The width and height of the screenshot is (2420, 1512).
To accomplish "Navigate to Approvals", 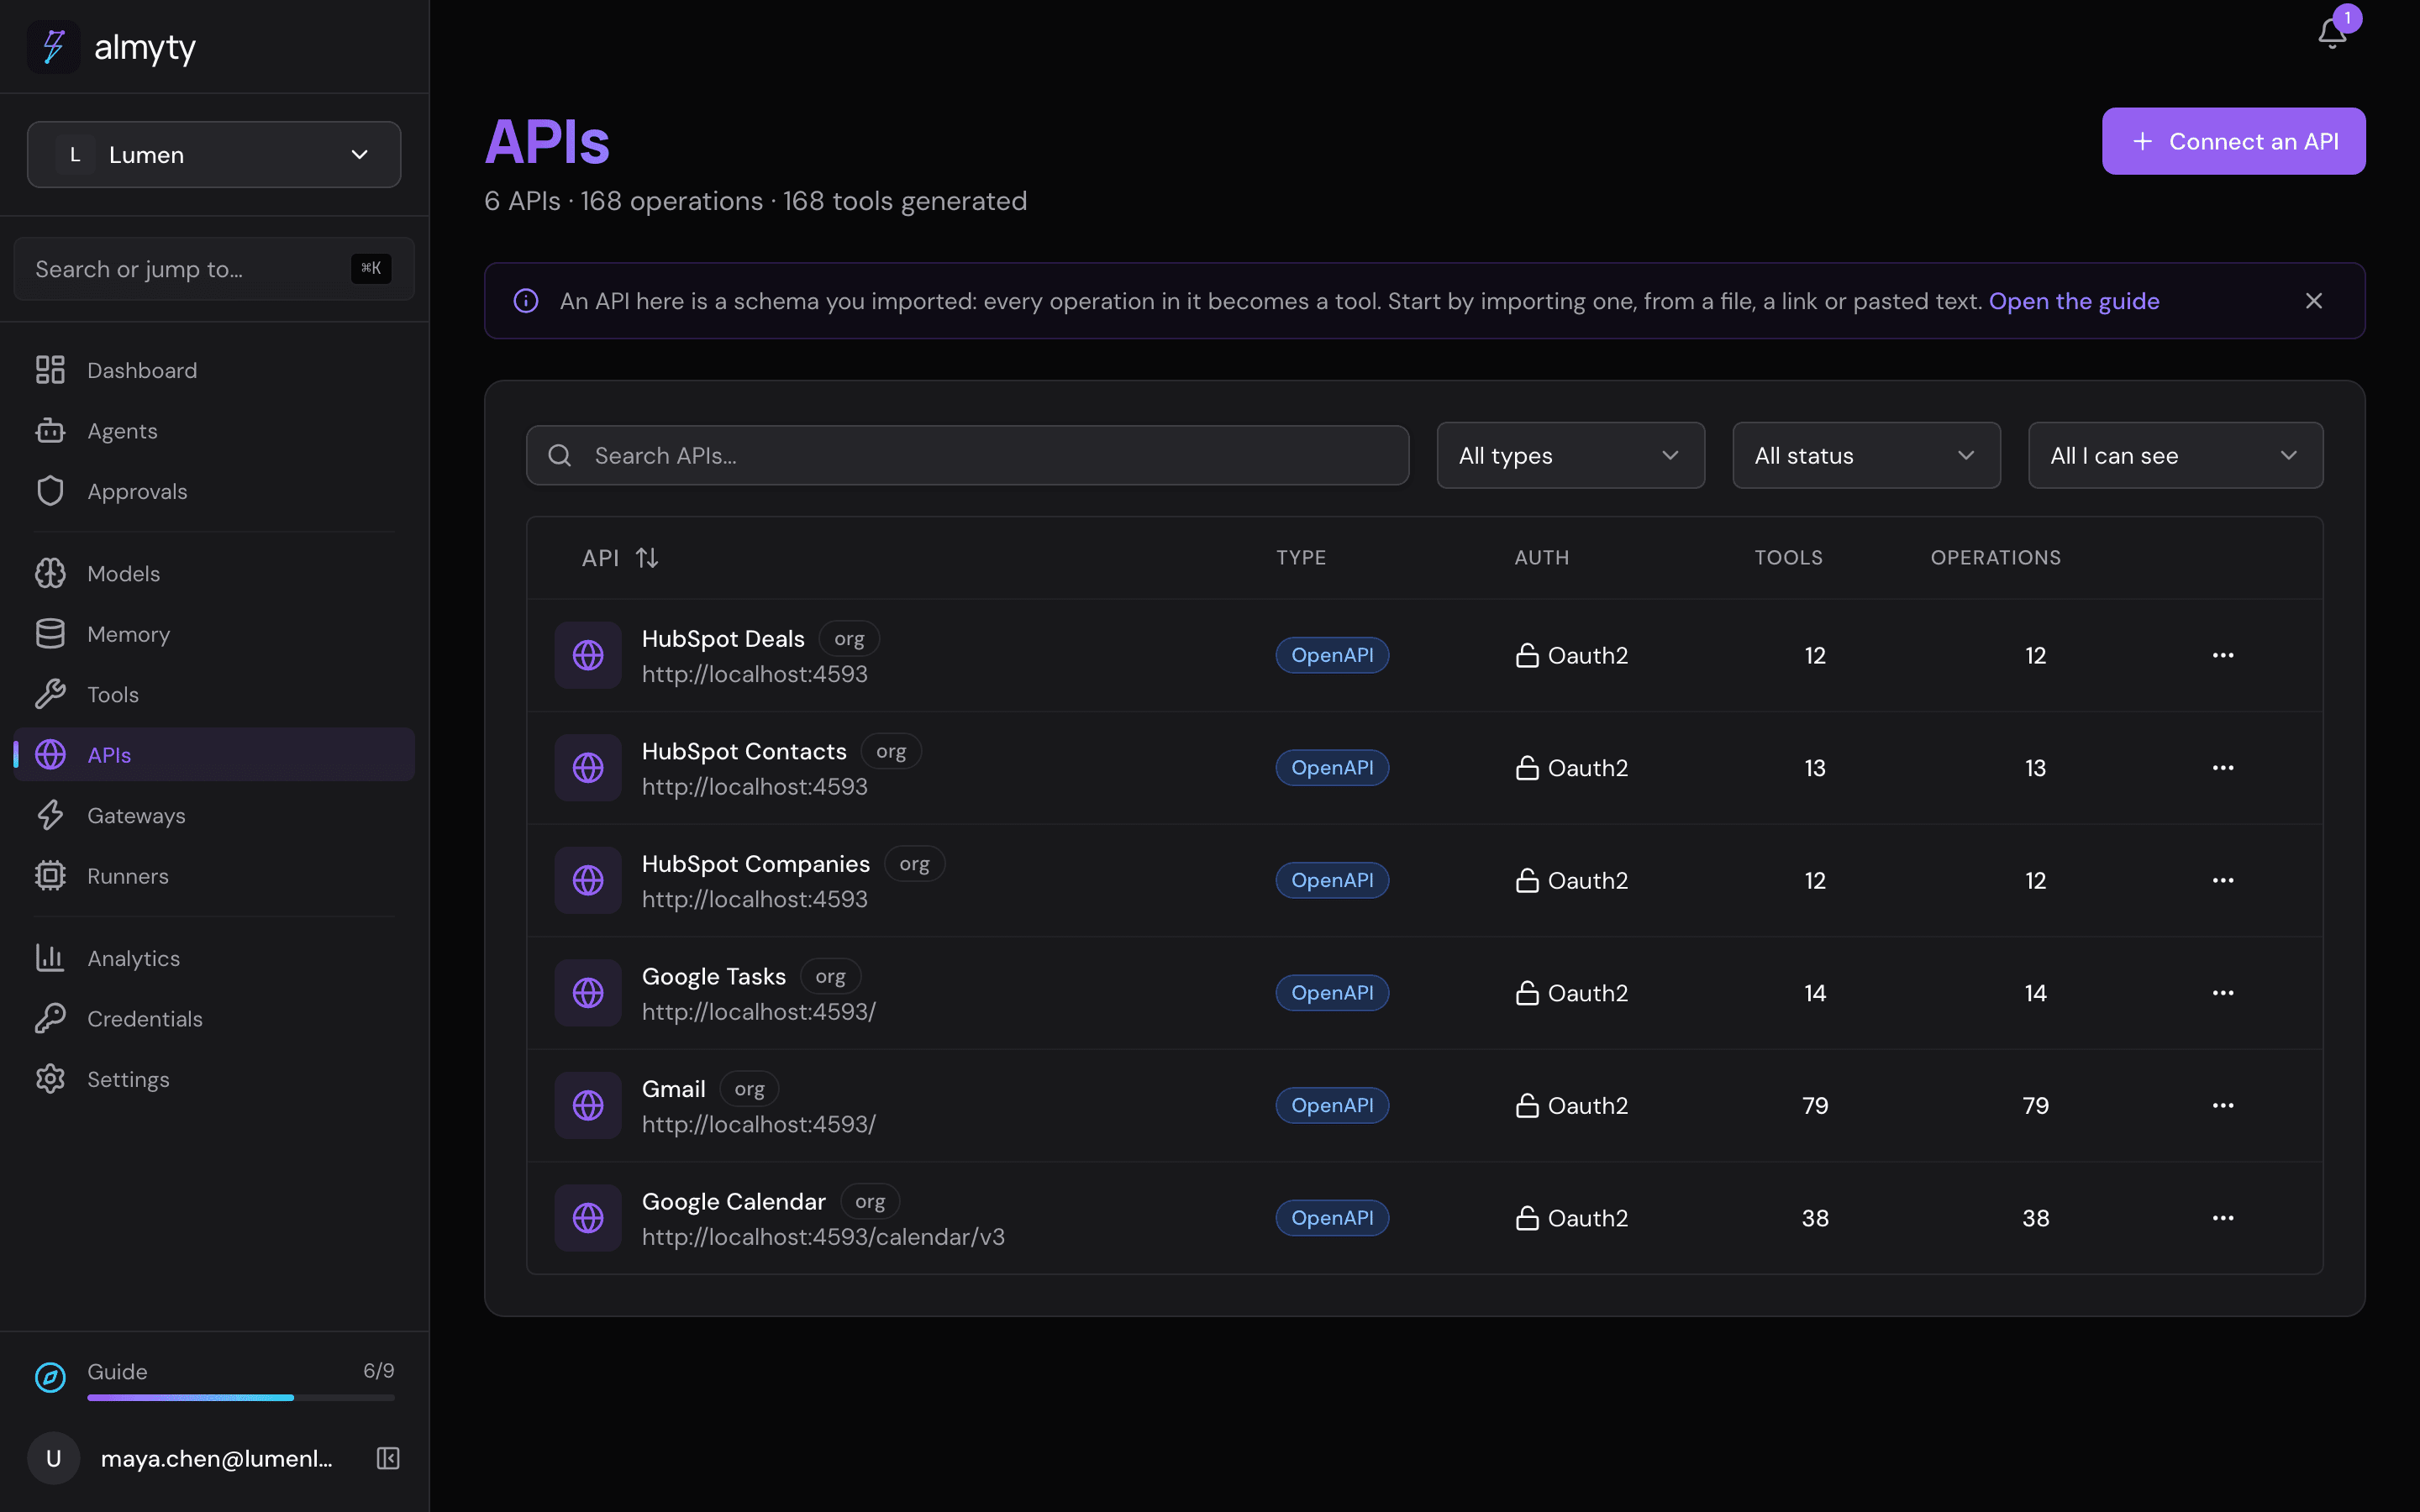I will pyautogui.click(x=214, y=491).
